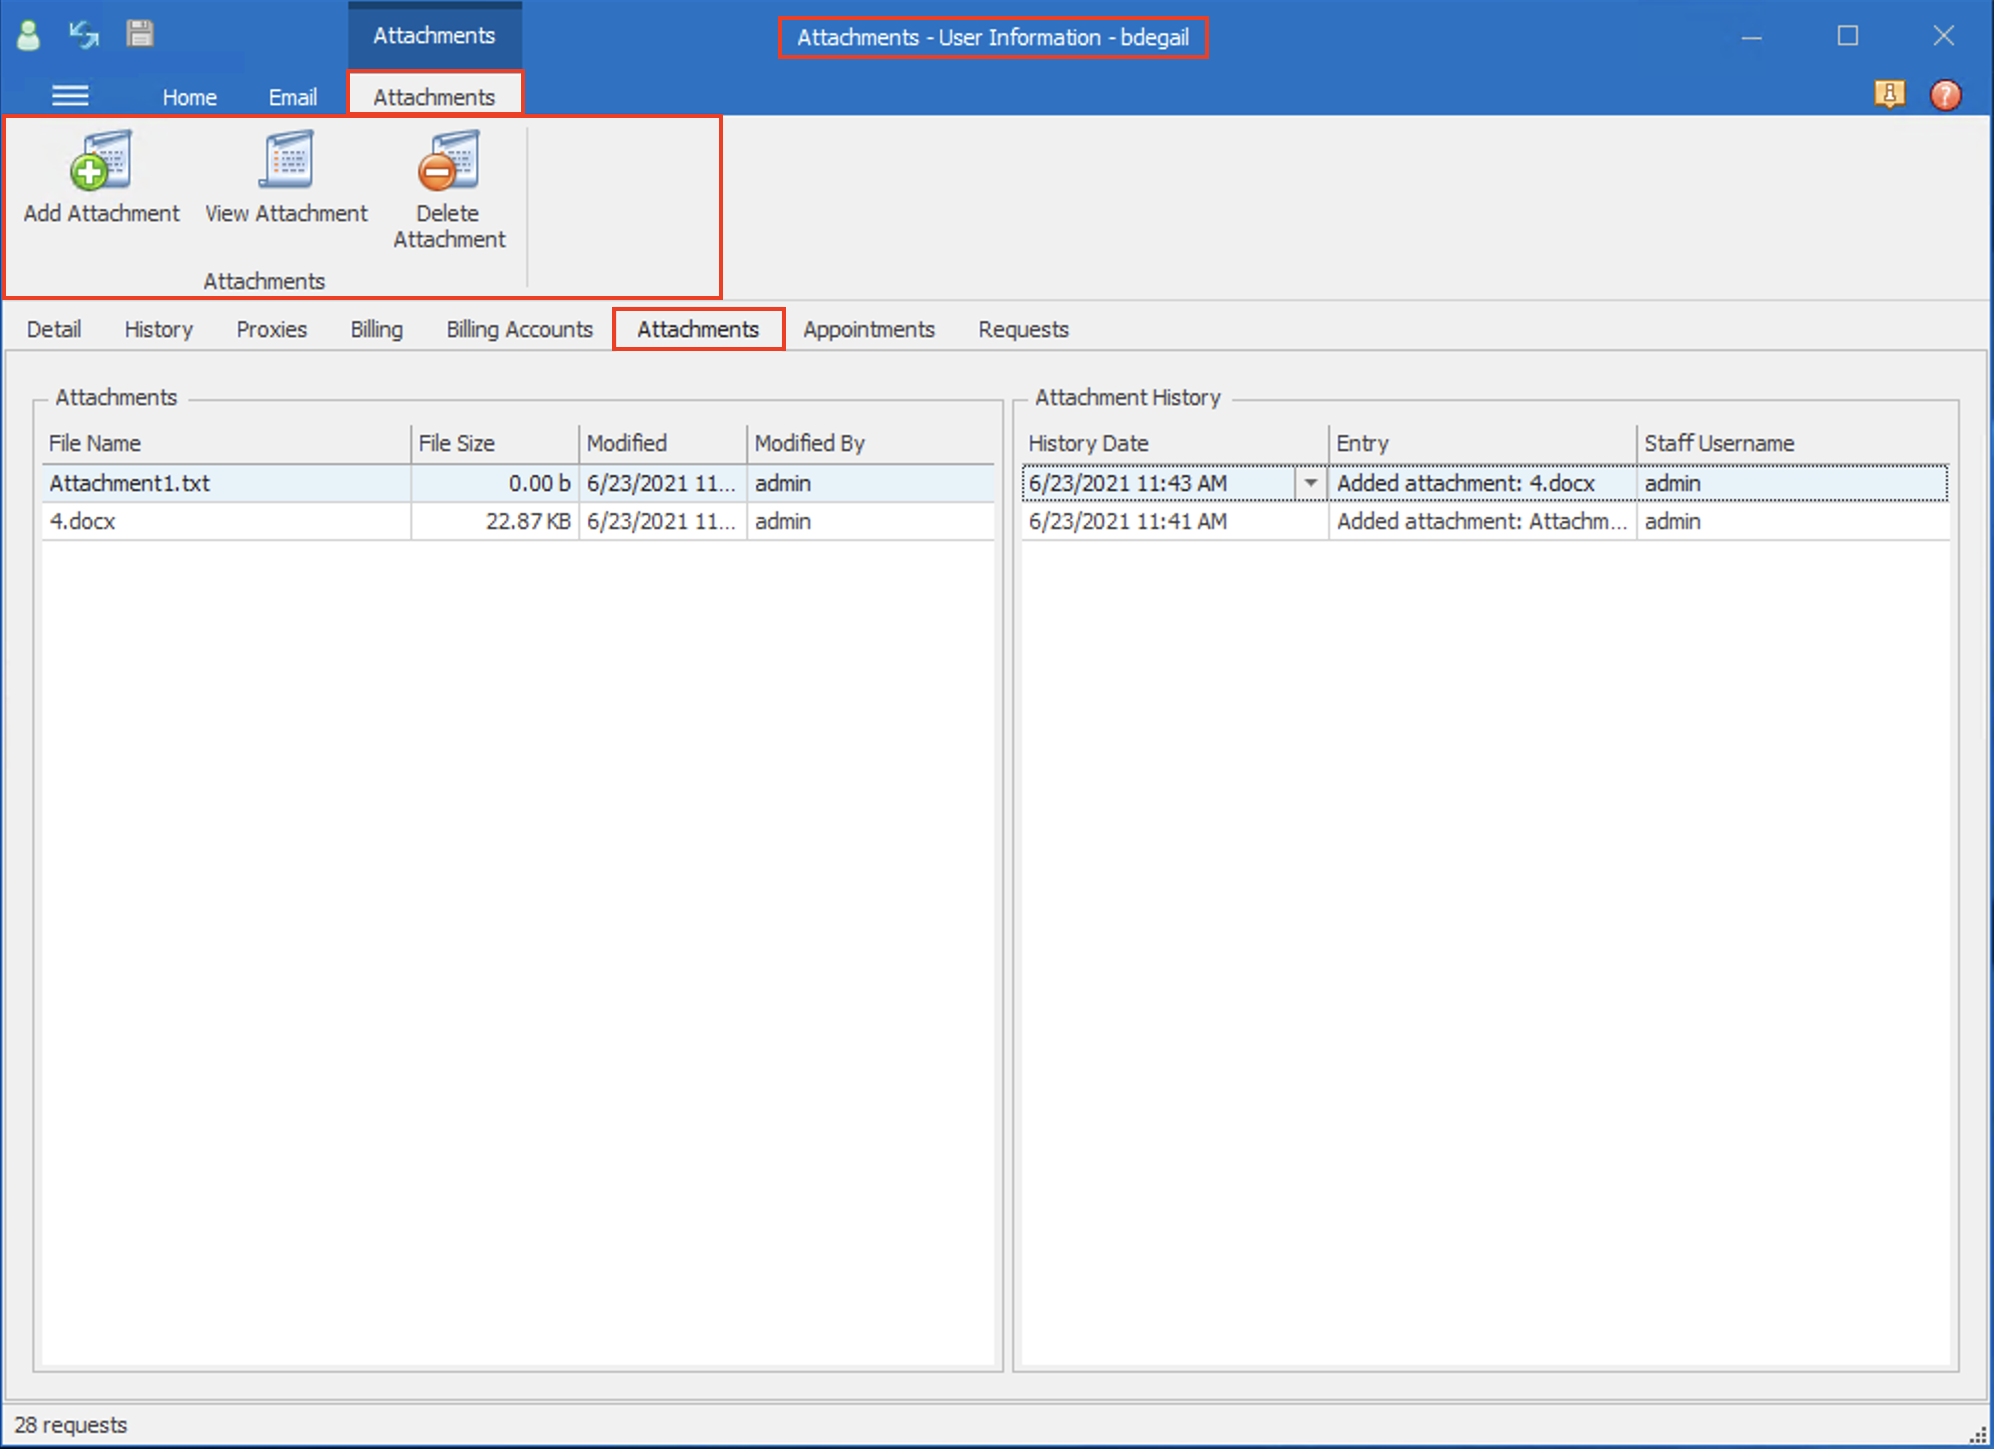Save the record using the save icon
Image resolution: width=1994 pixels, height=1449 pixels.
(x=139, y=33)
